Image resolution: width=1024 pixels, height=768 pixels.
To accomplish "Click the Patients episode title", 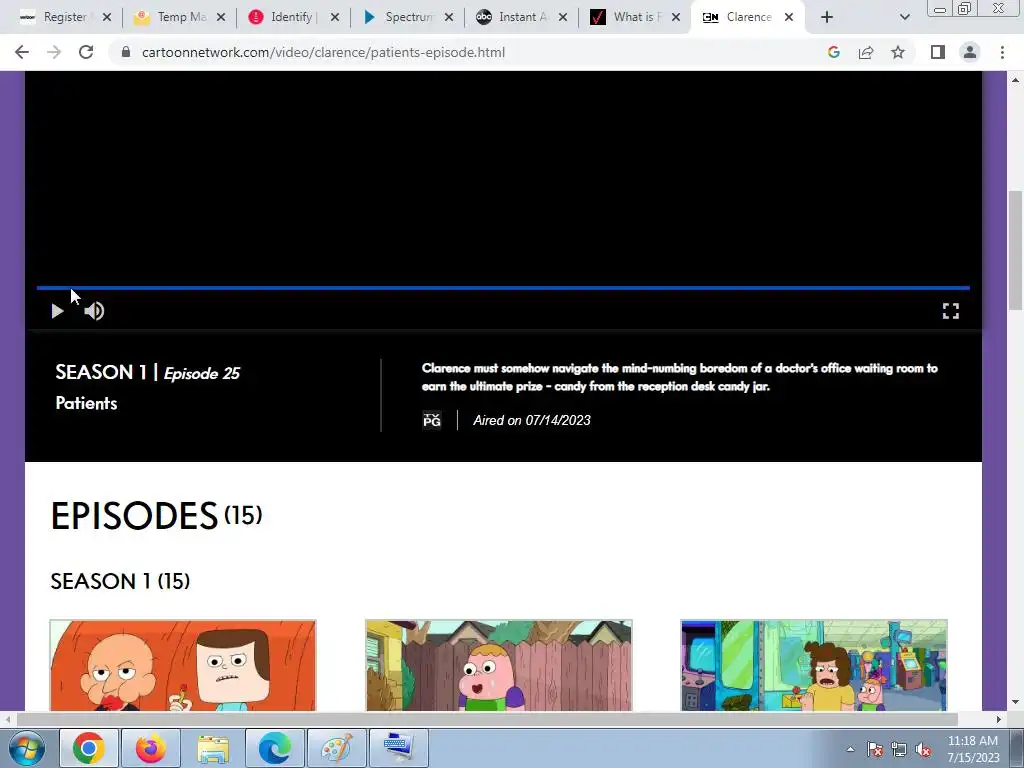I will pyautogui.click(x=86, y=403).
